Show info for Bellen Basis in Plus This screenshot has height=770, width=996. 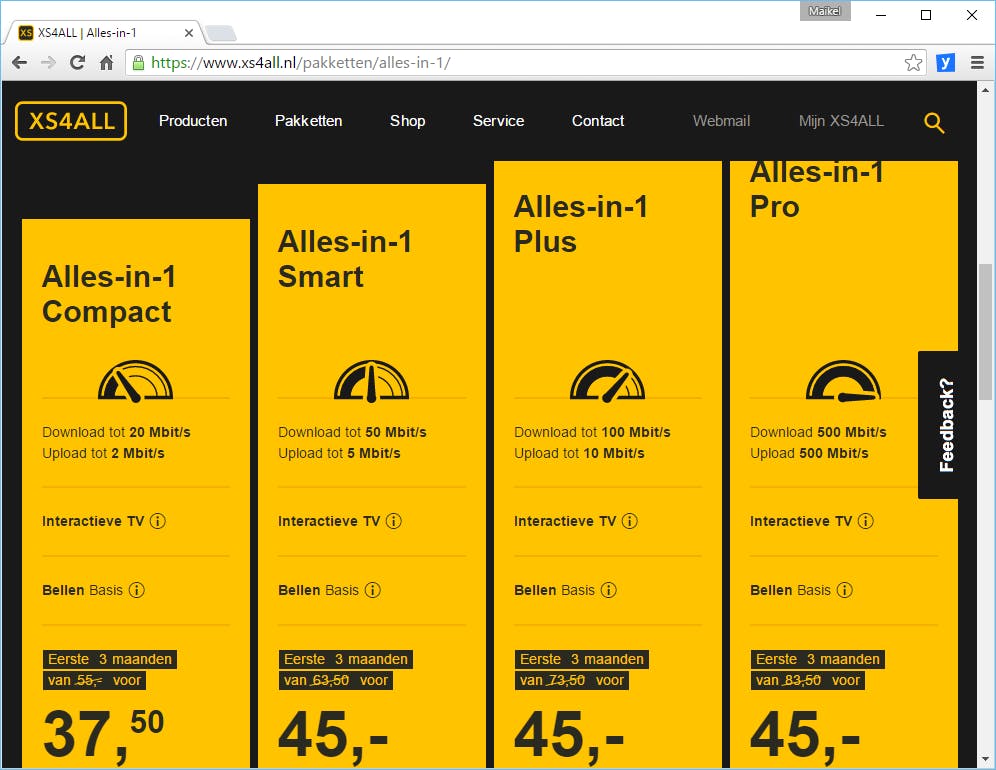(609, 590)
